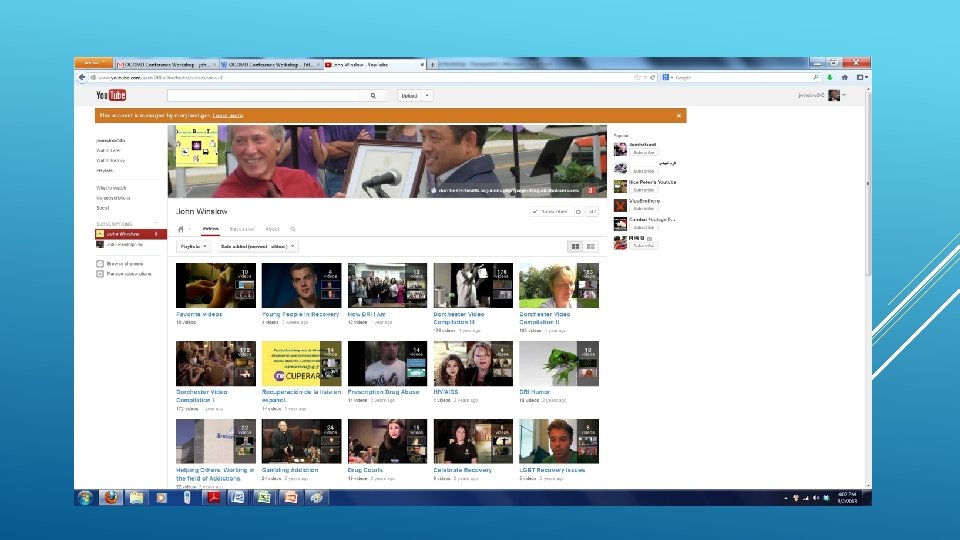Image resolution: width=960 pixels, height=540 pixels.
Task: Open the What to watch sidebar link
Action: (x=111, y=188)
